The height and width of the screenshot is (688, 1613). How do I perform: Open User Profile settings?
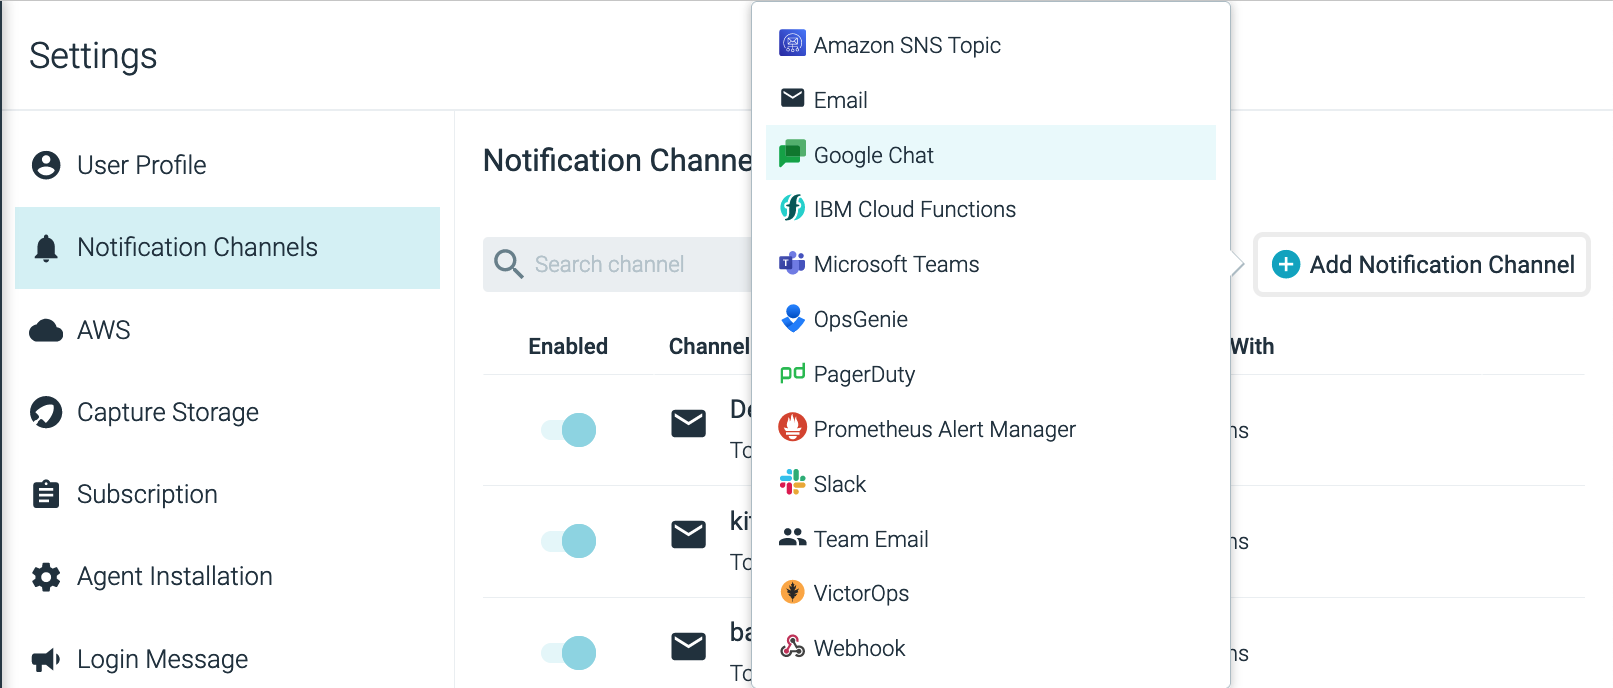coord(228,165)
